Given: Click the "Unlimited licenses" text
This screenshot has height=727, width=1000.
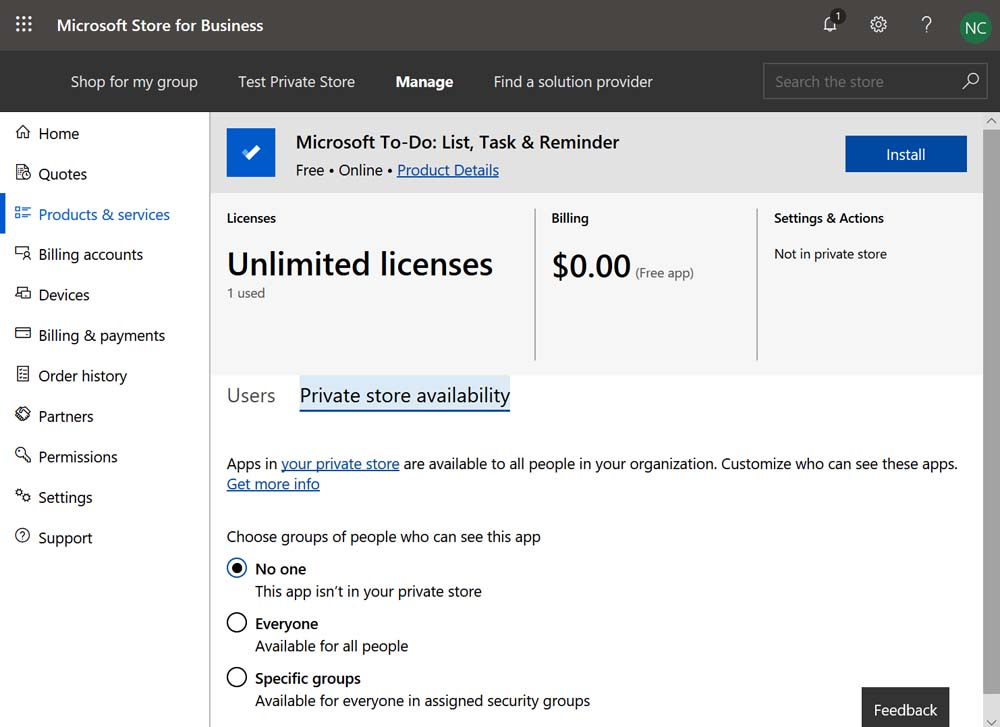Looking at the screenshot, I should tap(360, 264).
